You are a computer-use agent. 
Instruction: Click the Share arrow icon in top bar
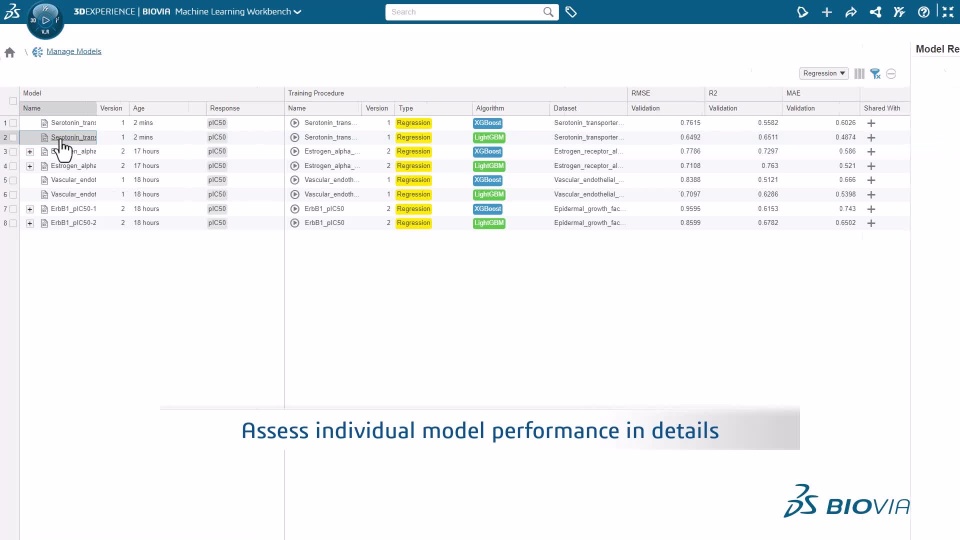(850, 12)
